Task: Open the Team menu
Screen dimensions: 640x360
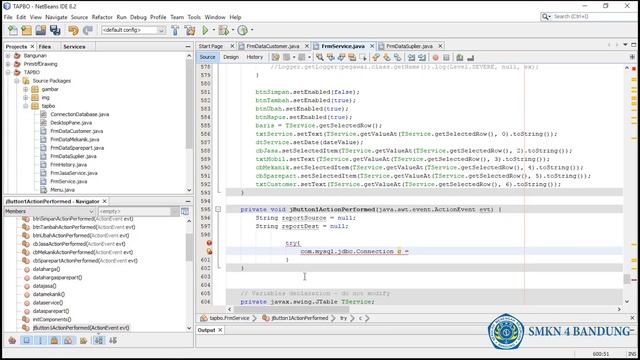Action: [177, 17]
